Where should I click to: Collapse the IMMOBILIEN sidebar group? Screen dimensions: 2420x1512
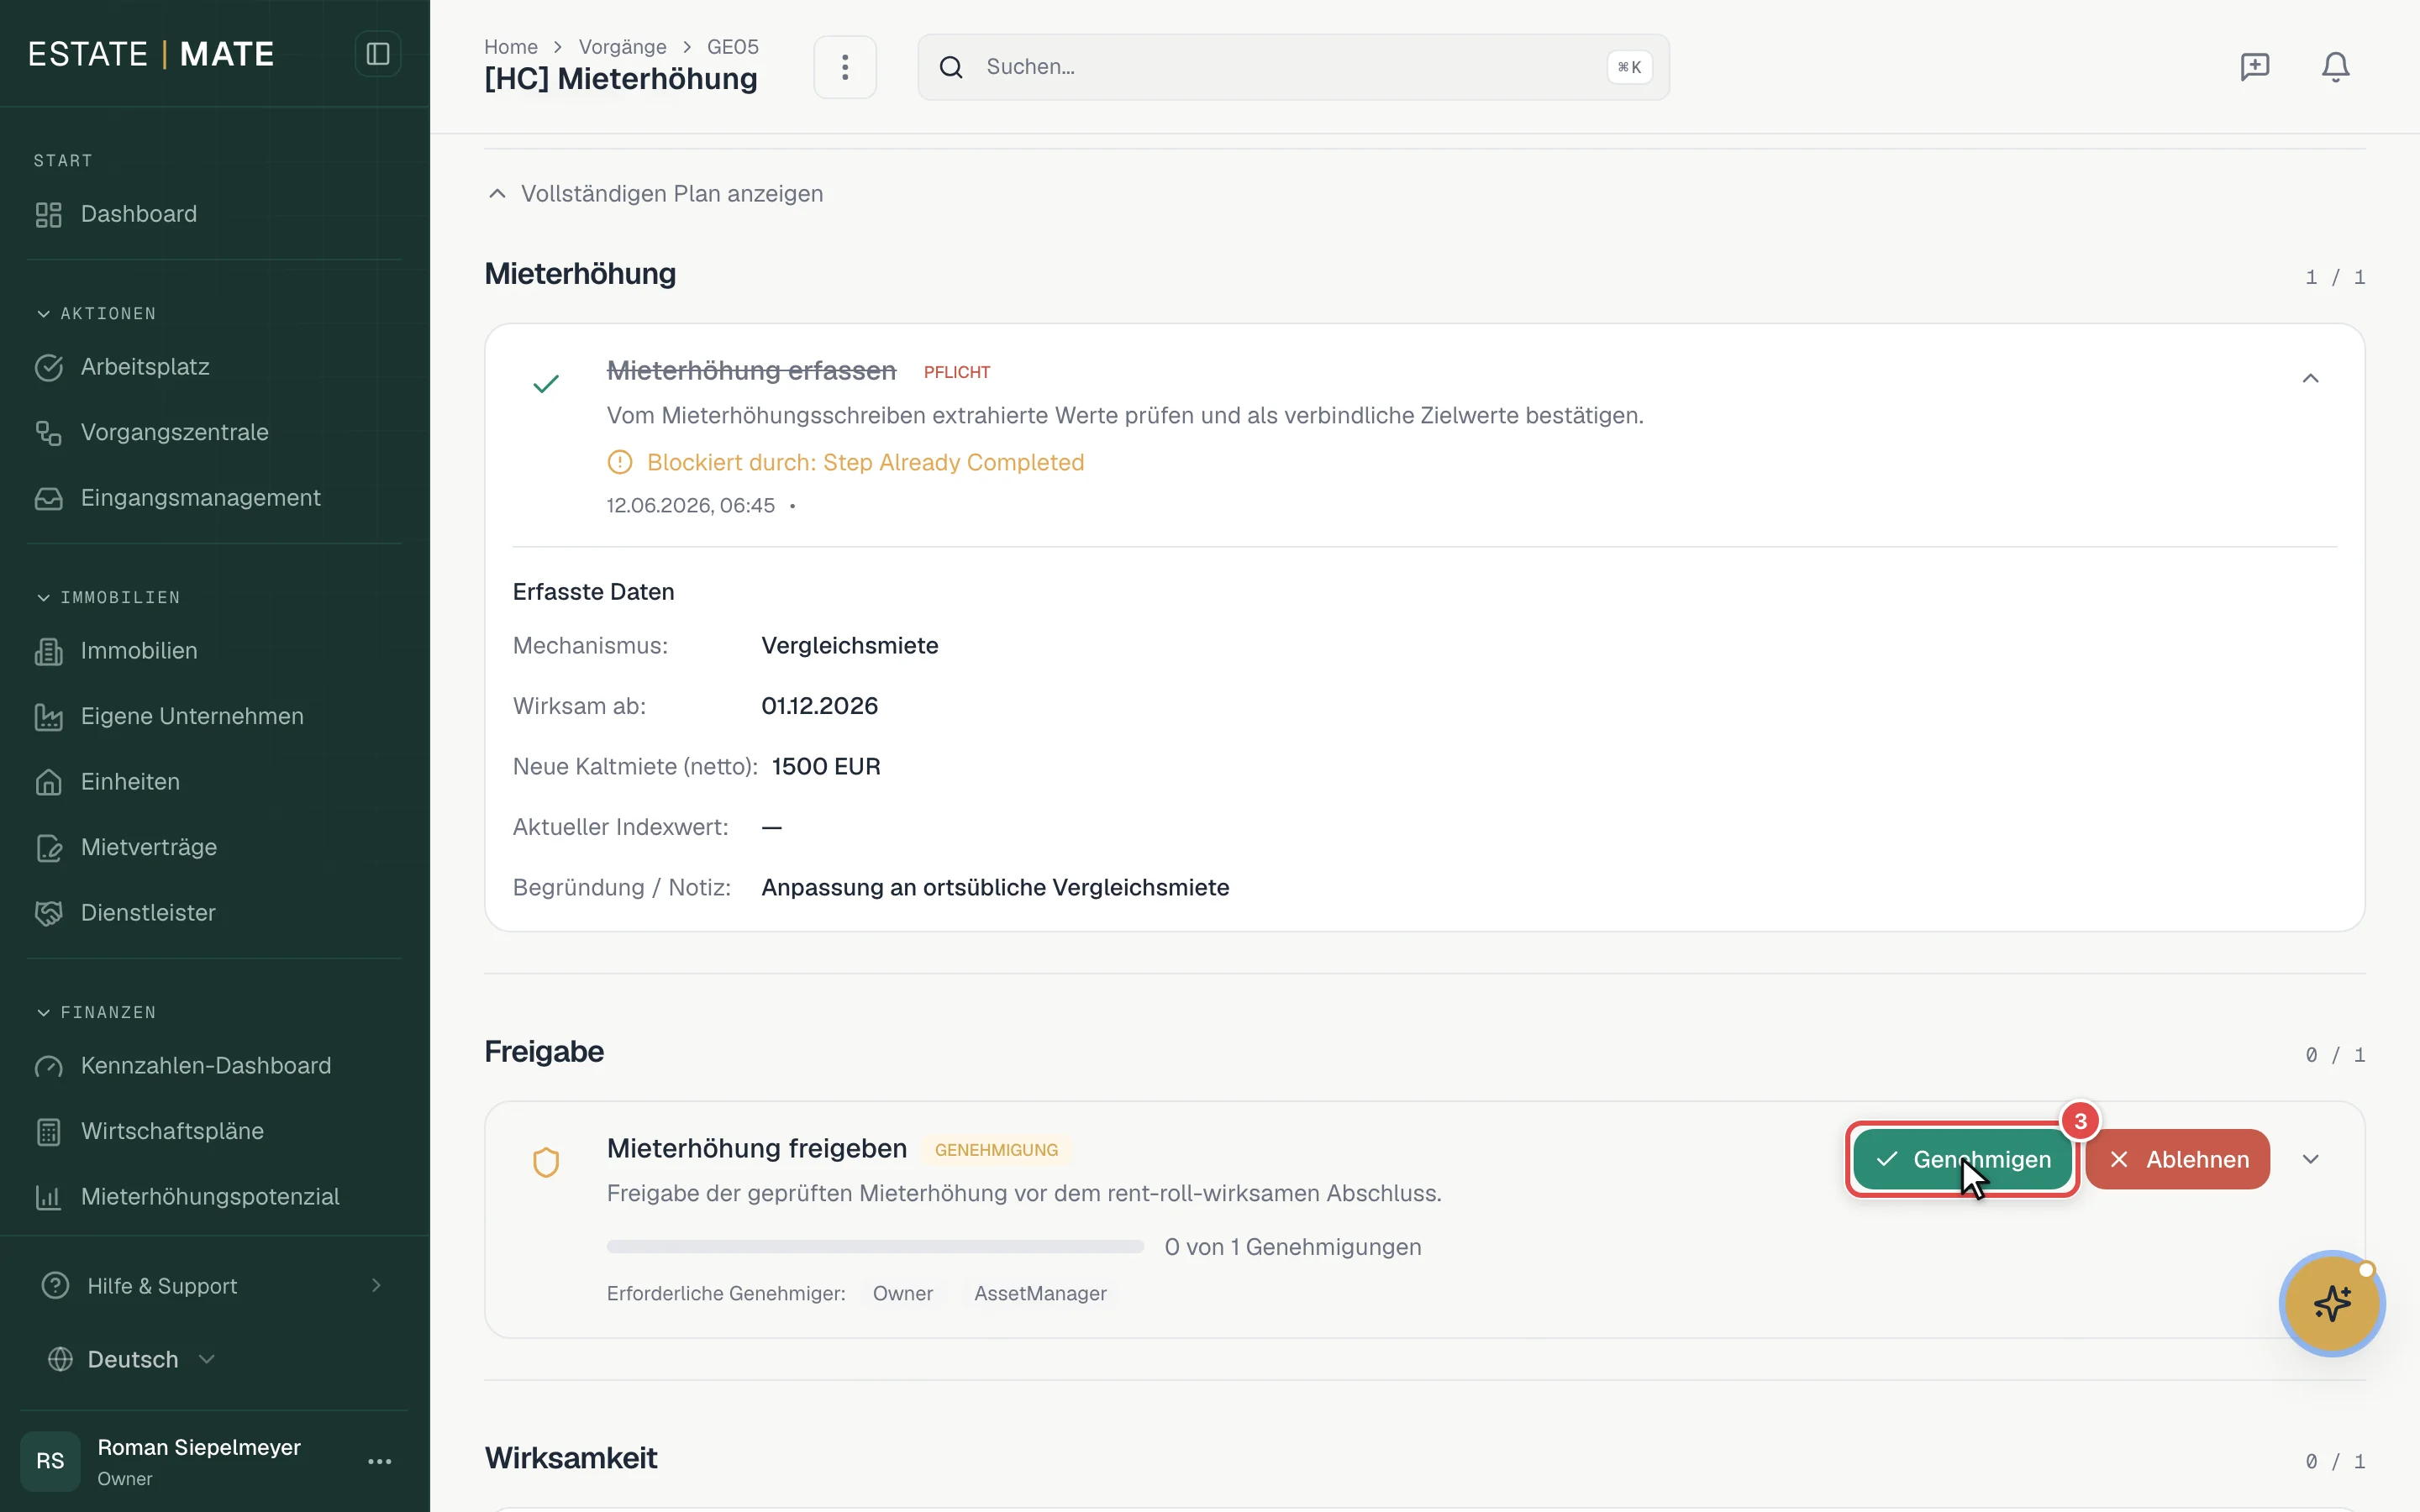(x=108, y=598)
